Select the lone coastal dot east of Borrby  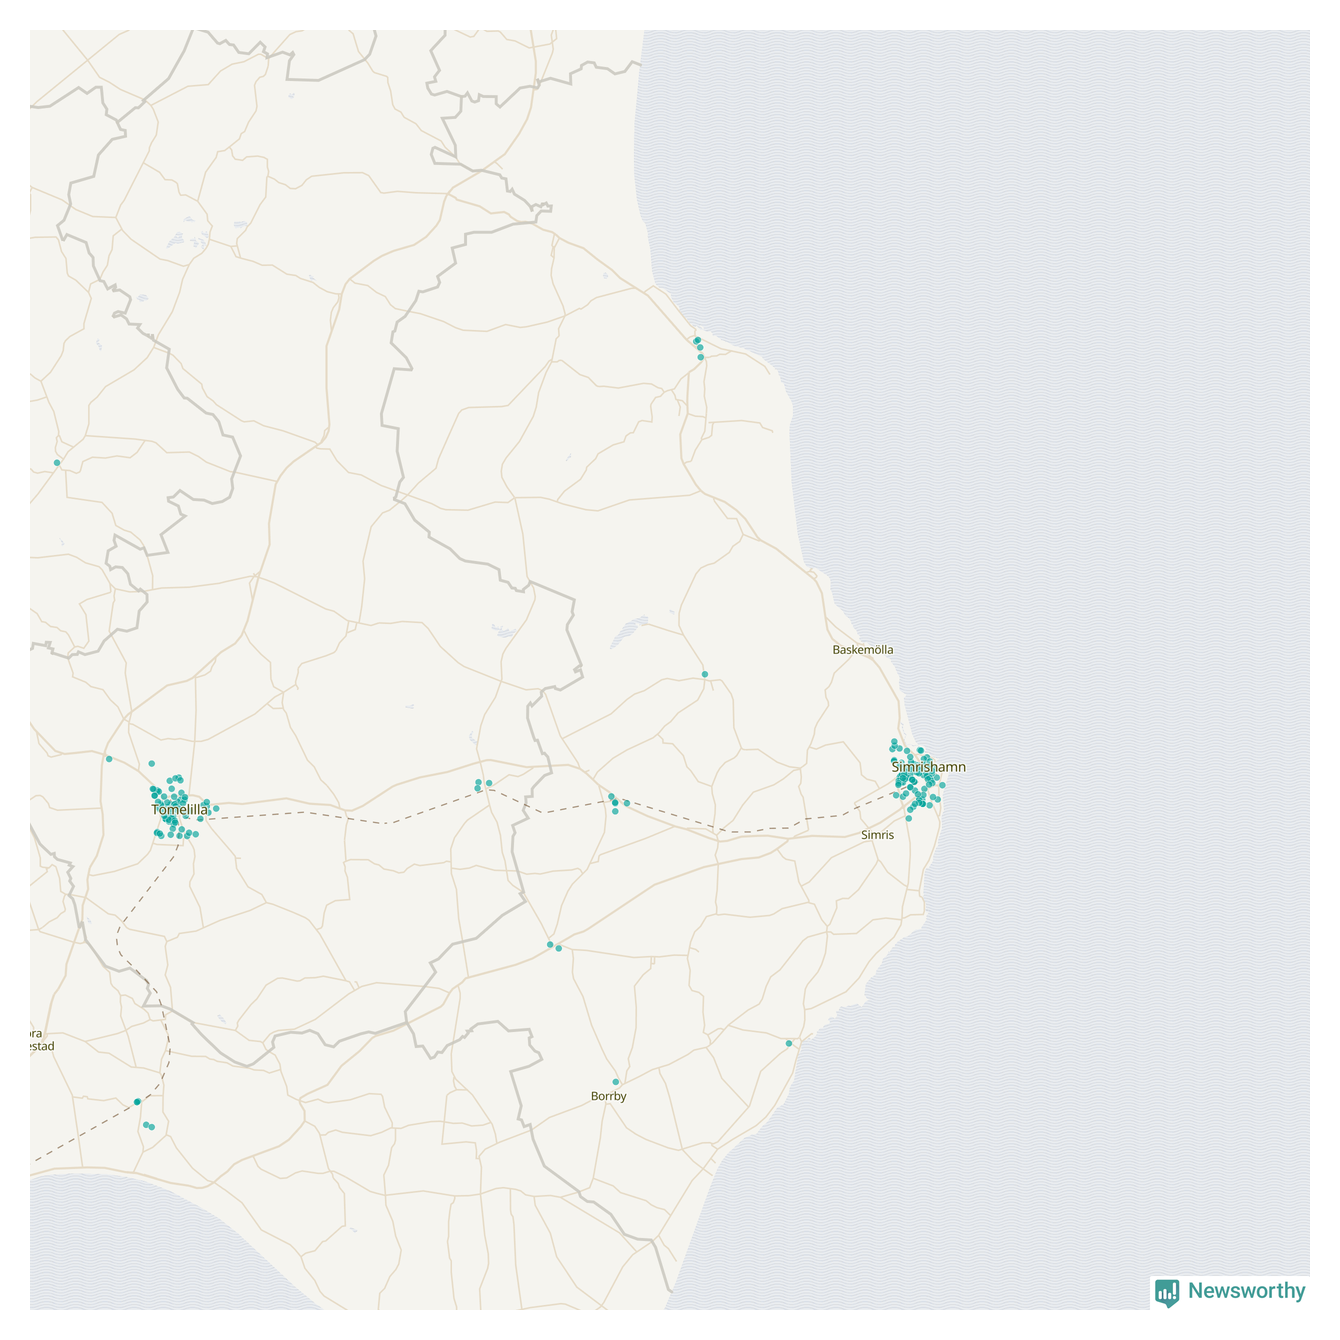(x=789, y=1043)
